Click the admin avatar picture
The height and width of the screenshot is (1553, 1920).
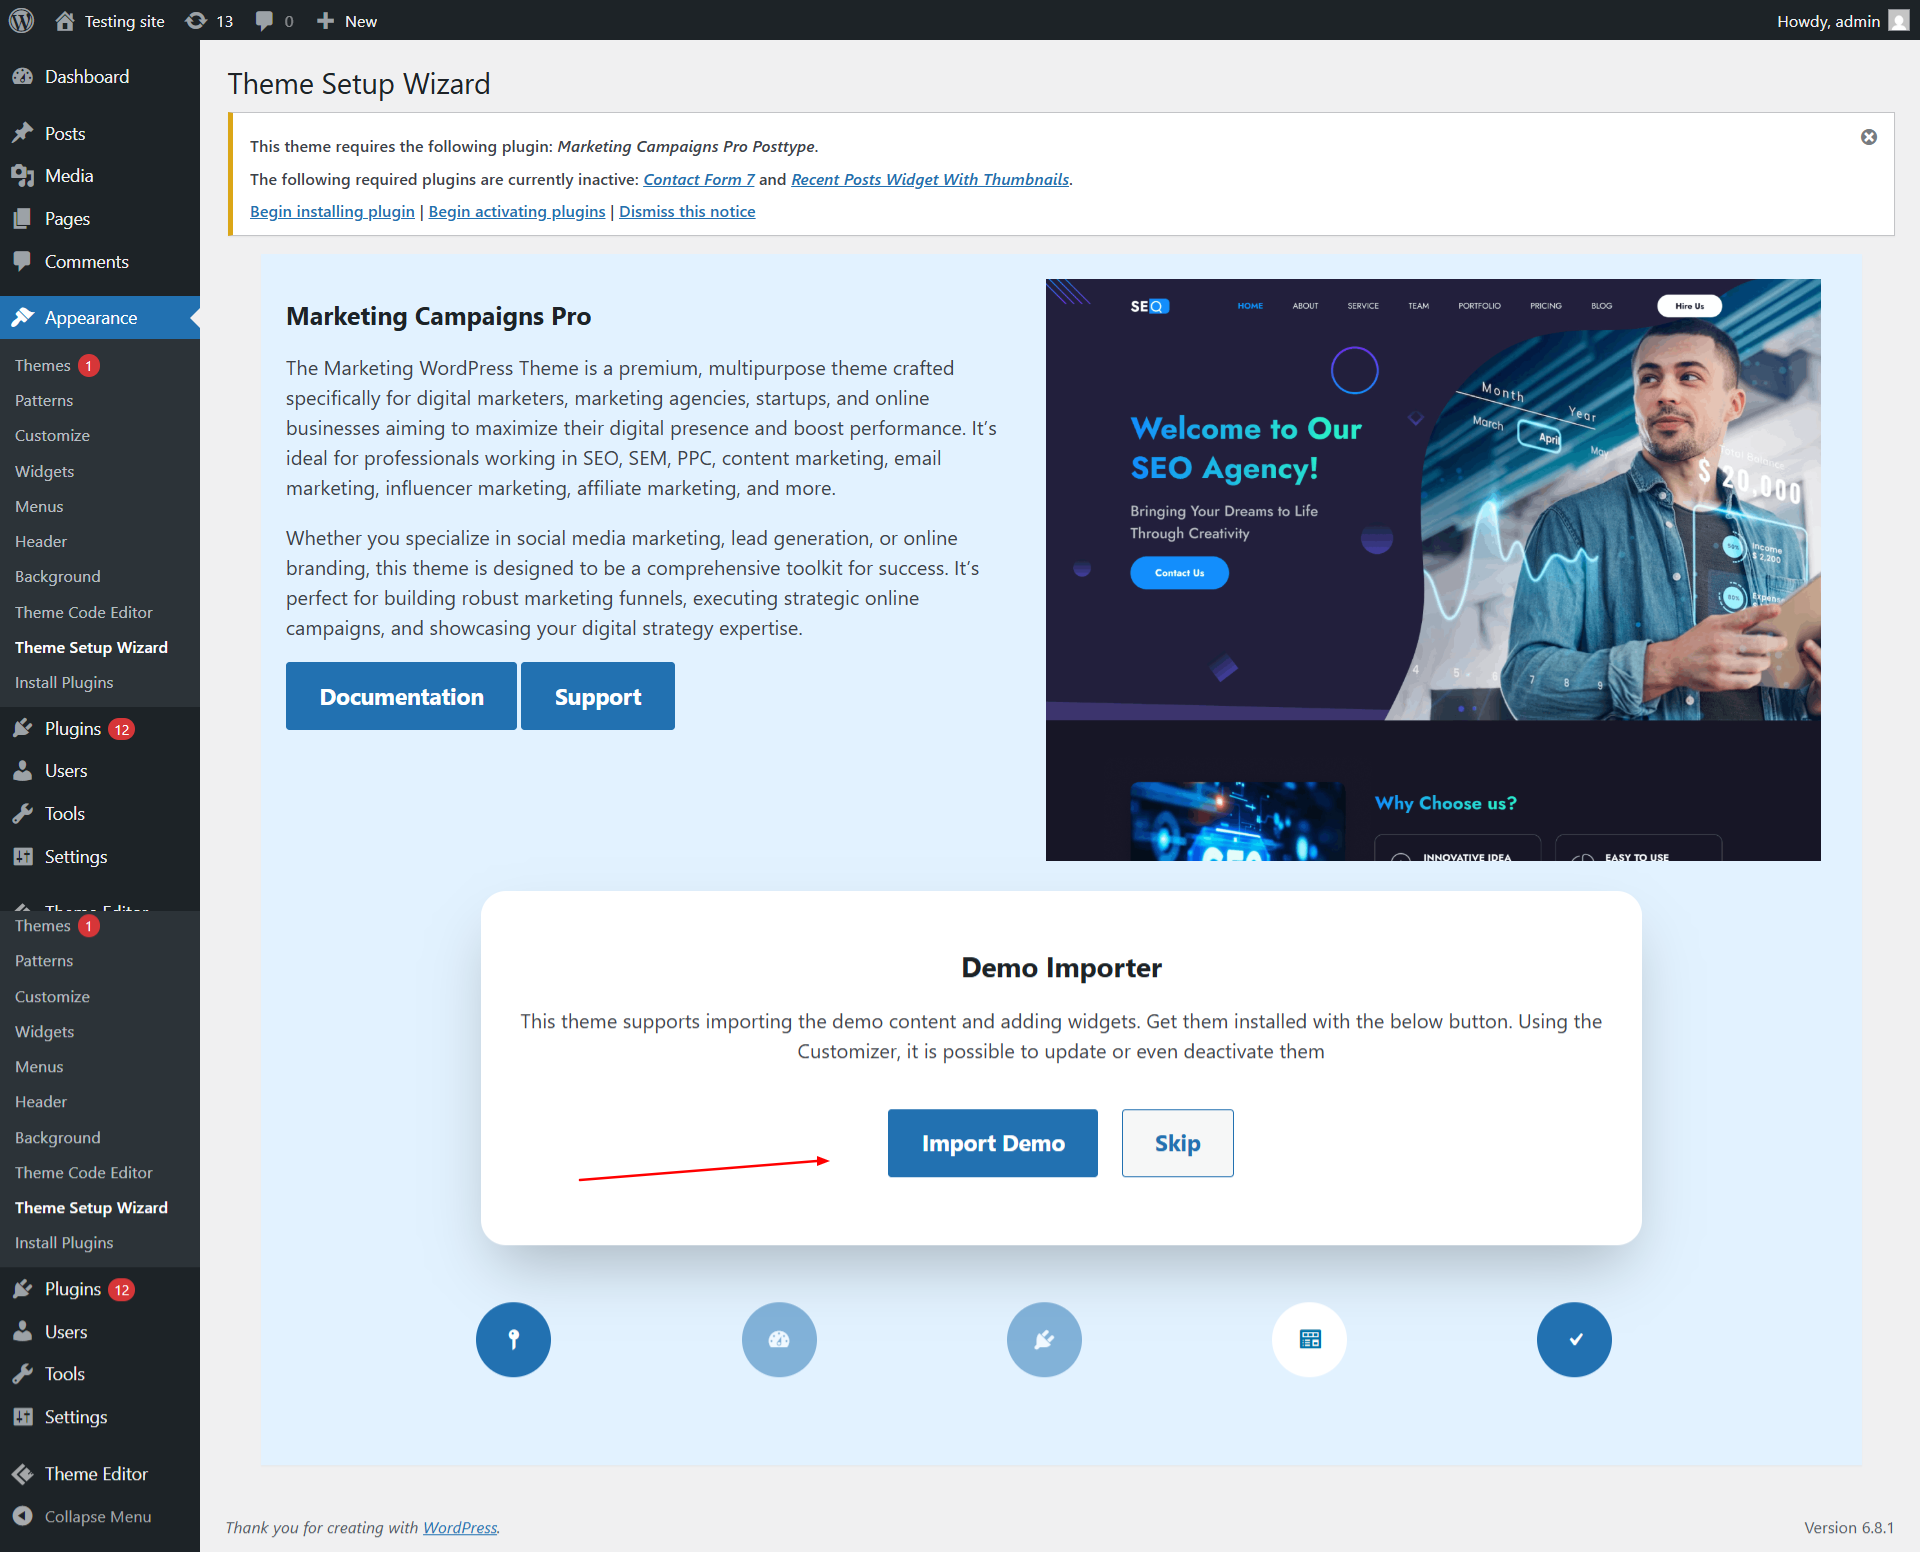tap(1898, 21)
